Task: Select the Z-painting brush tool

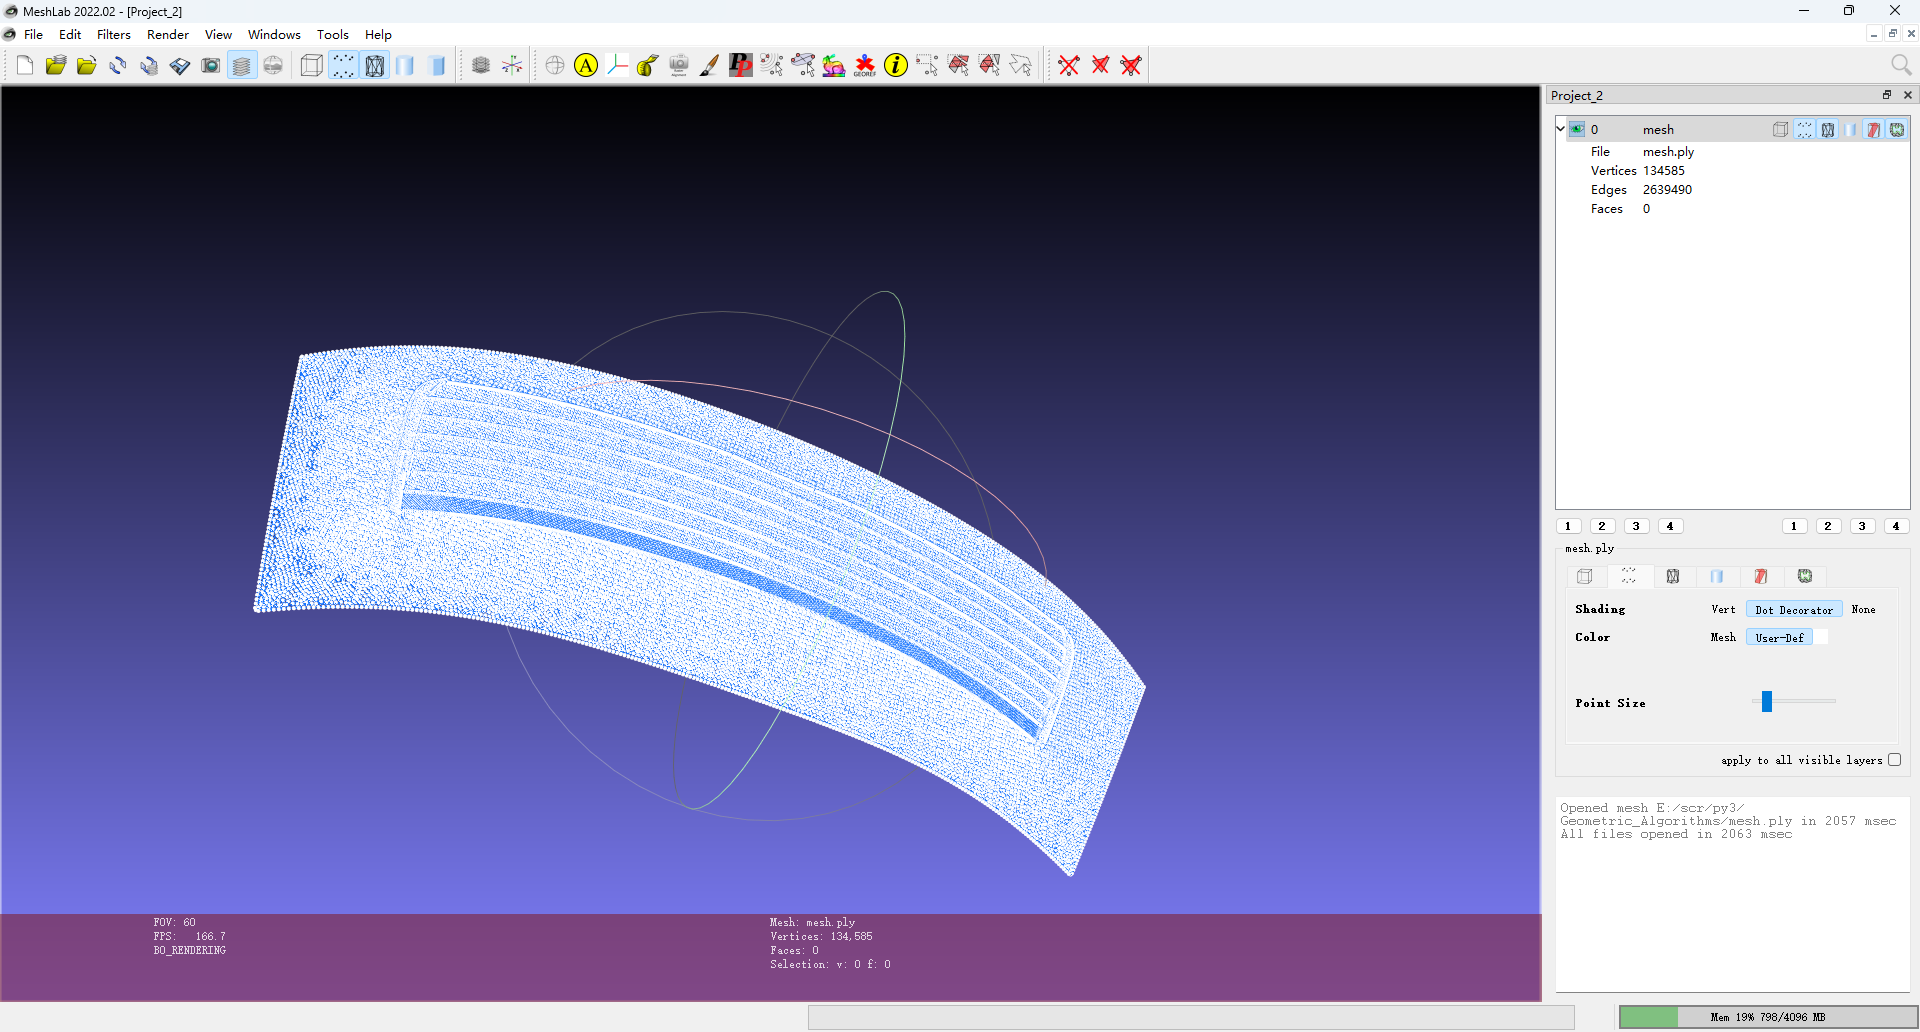Action: click(x=710, y=66)
